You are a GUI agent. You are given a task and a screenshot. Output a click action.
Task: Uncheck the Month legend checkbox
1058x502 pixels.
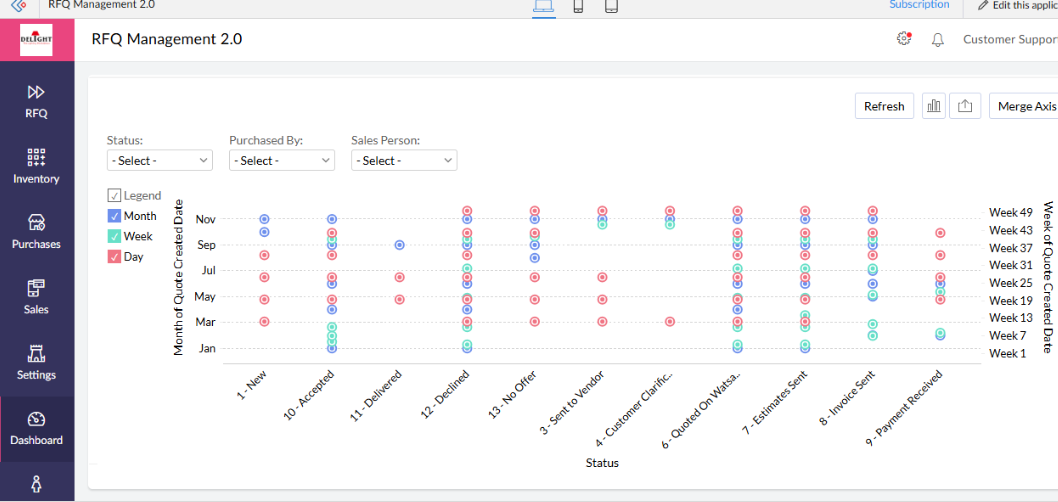click(114, 216)
